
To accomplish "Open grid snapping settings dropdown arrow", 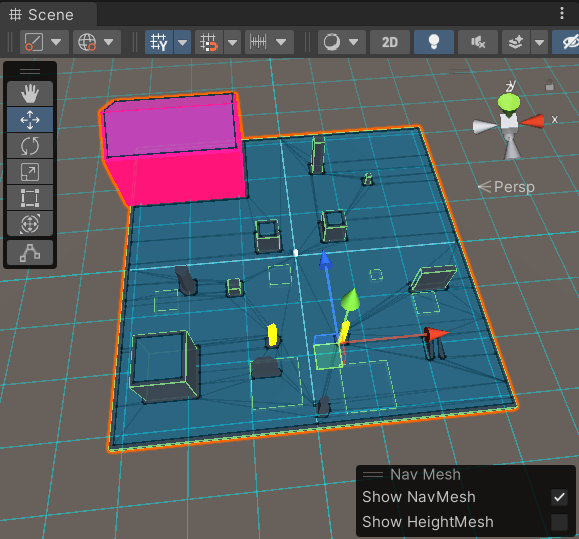I will (232, 42).
